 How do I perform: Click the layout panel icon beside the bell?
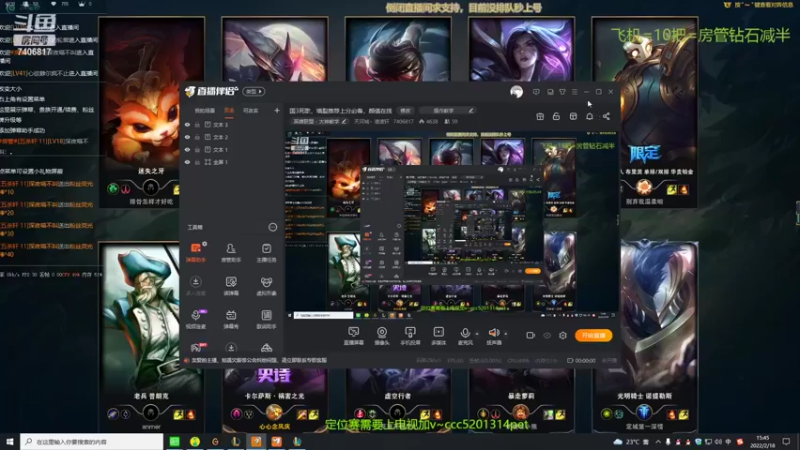(x=573, y=116)
